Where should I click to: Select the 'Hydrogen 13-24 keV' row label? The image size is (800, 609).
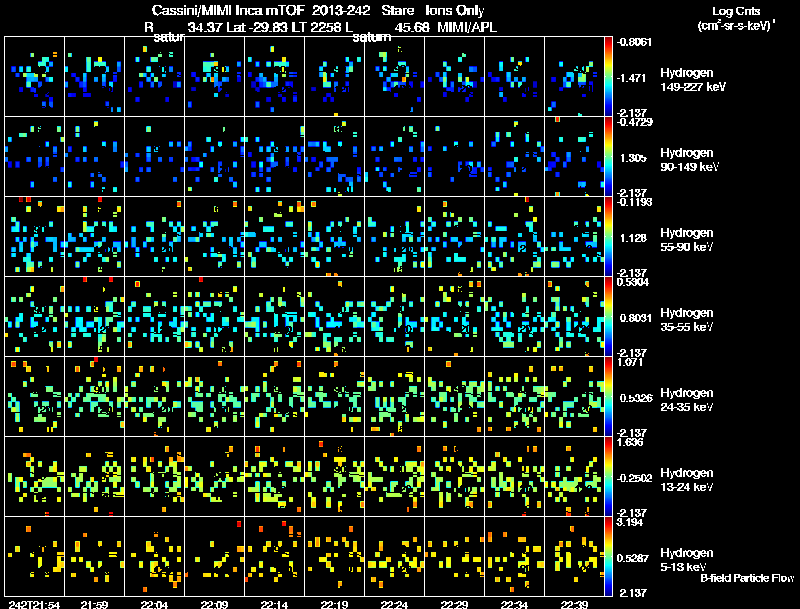687,480
